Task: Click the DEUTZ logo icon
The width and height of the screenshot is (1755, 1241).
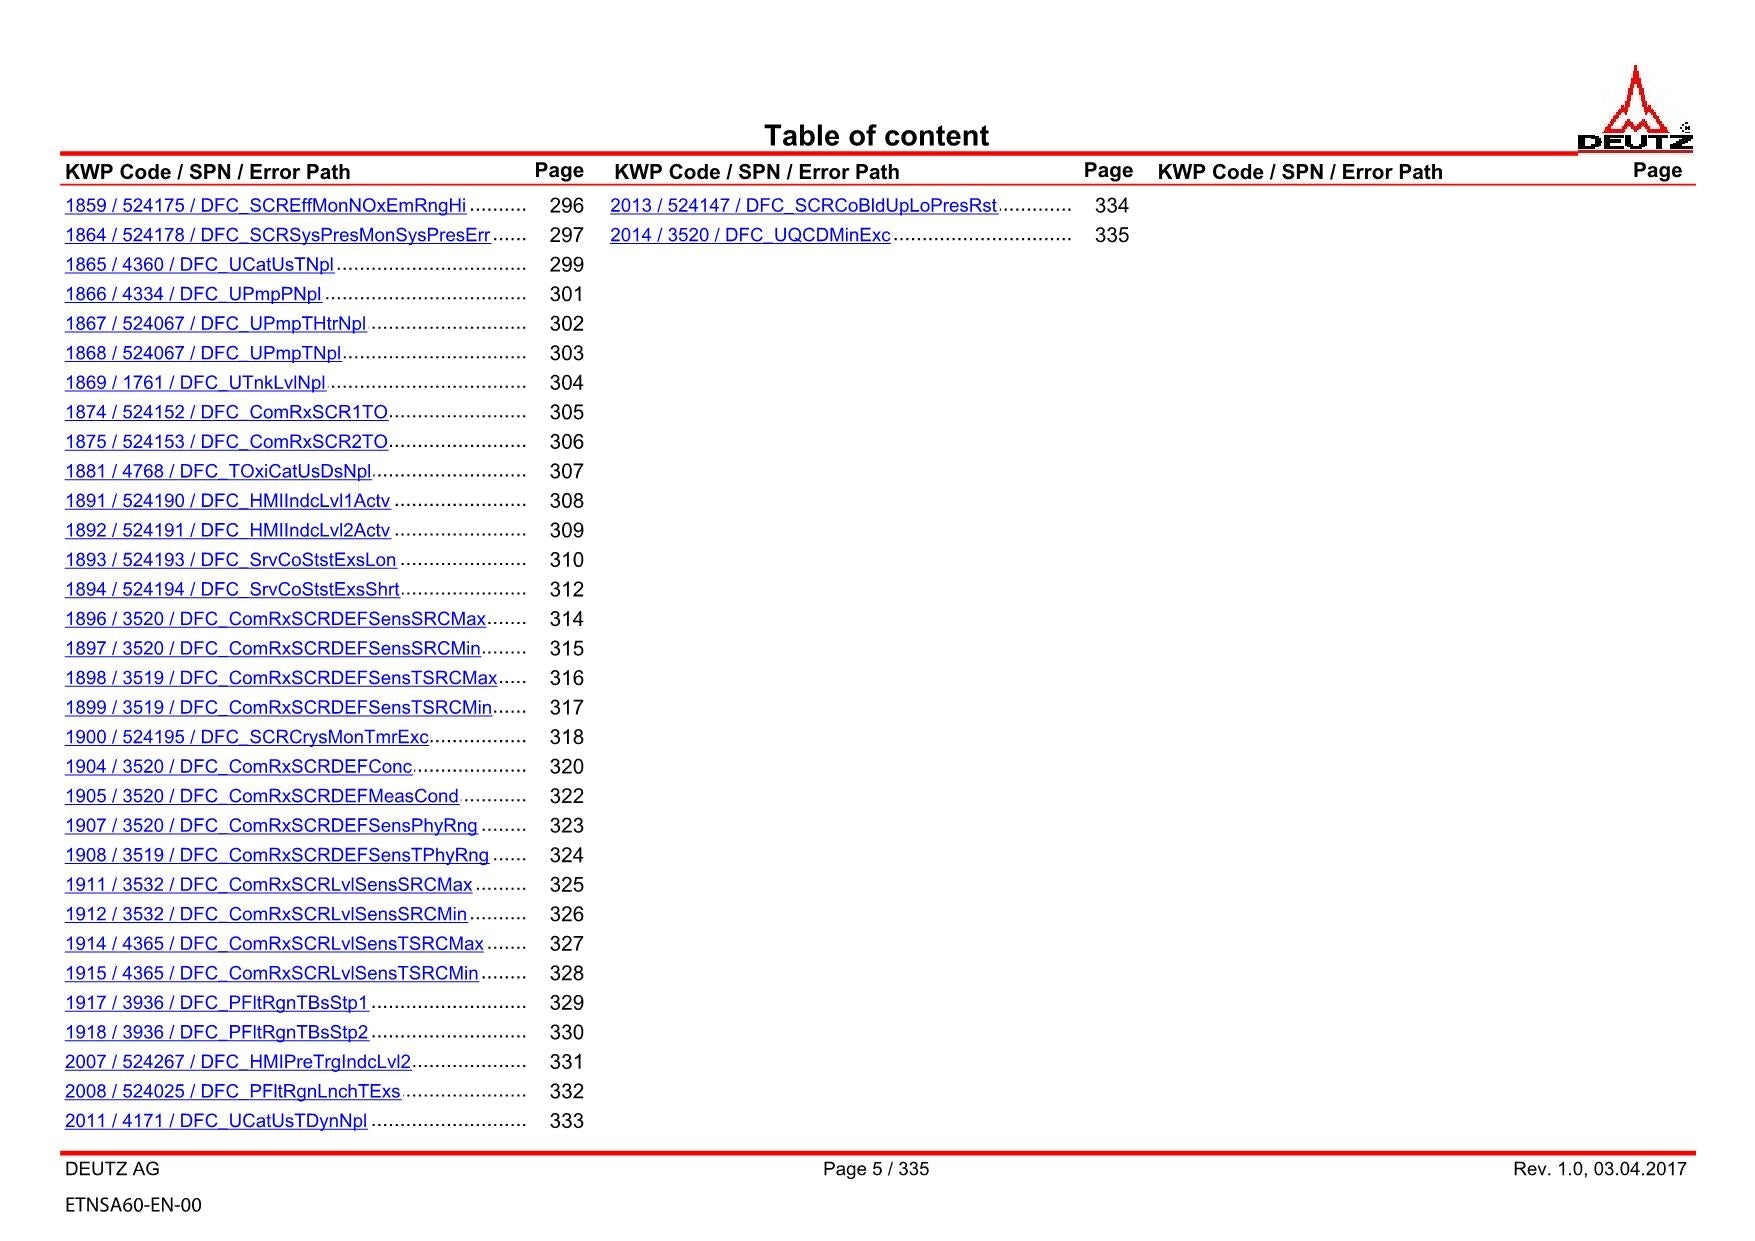Action: tap(1635, 108)
